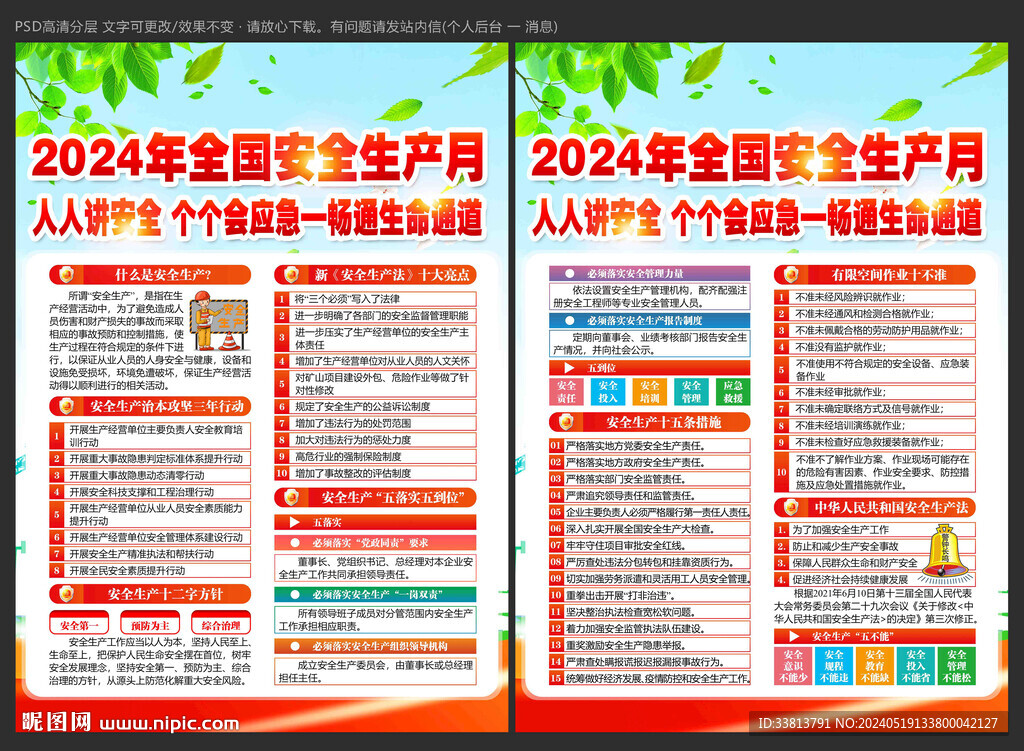1024x751 pixels.
Task: Select the 预防为主 label
Action: [150, 624]
